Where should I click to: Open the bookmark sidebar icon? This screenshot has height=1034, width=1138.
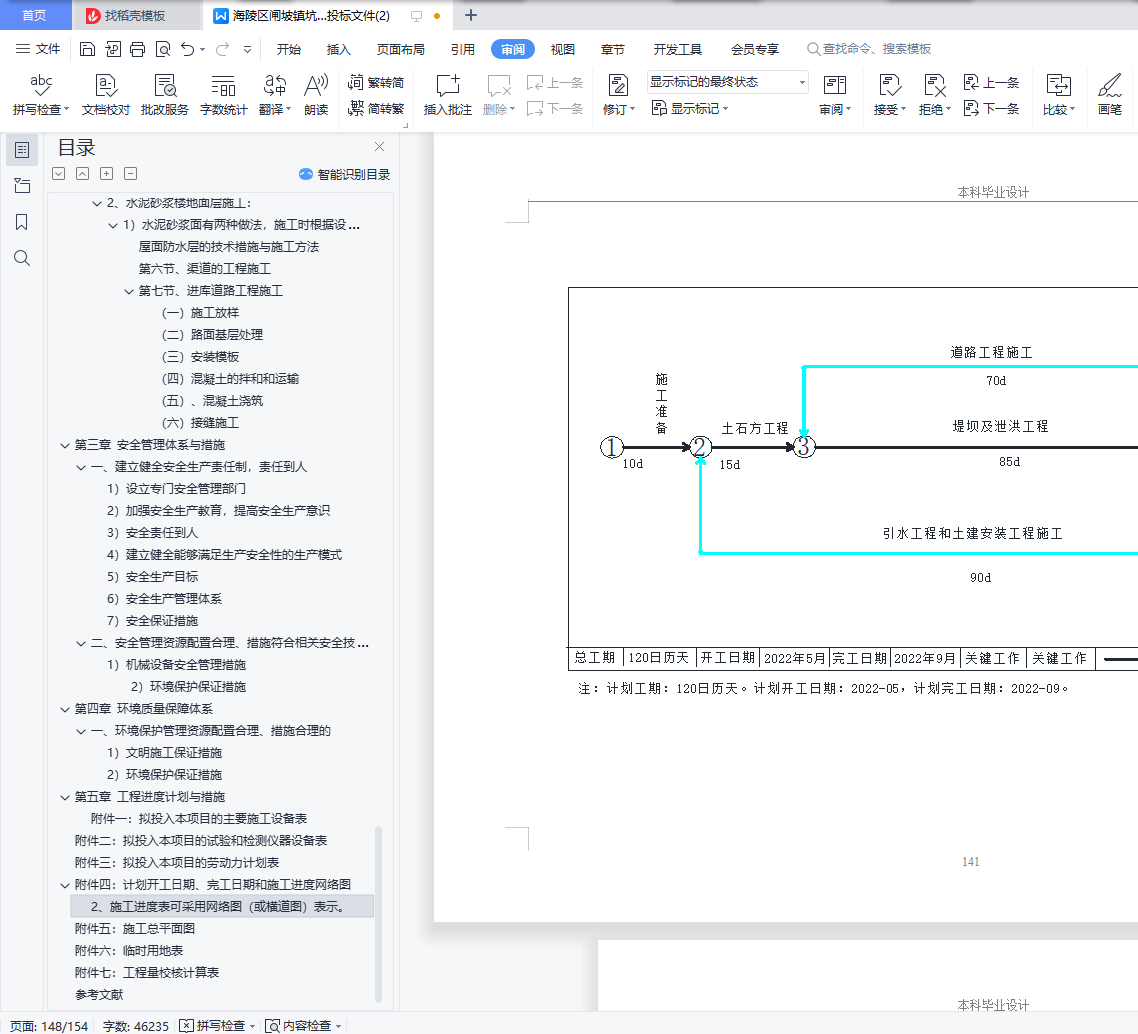click(22, 222)
